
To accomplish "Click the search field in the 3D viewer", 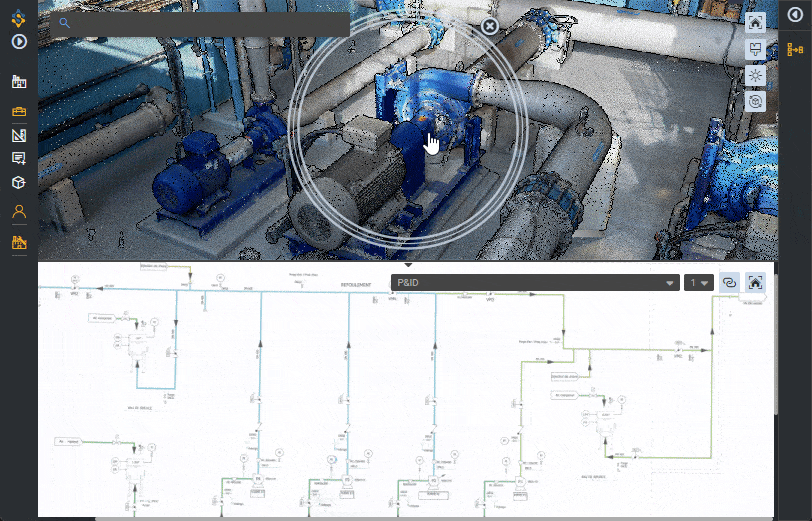I will (x=200, y=23).
